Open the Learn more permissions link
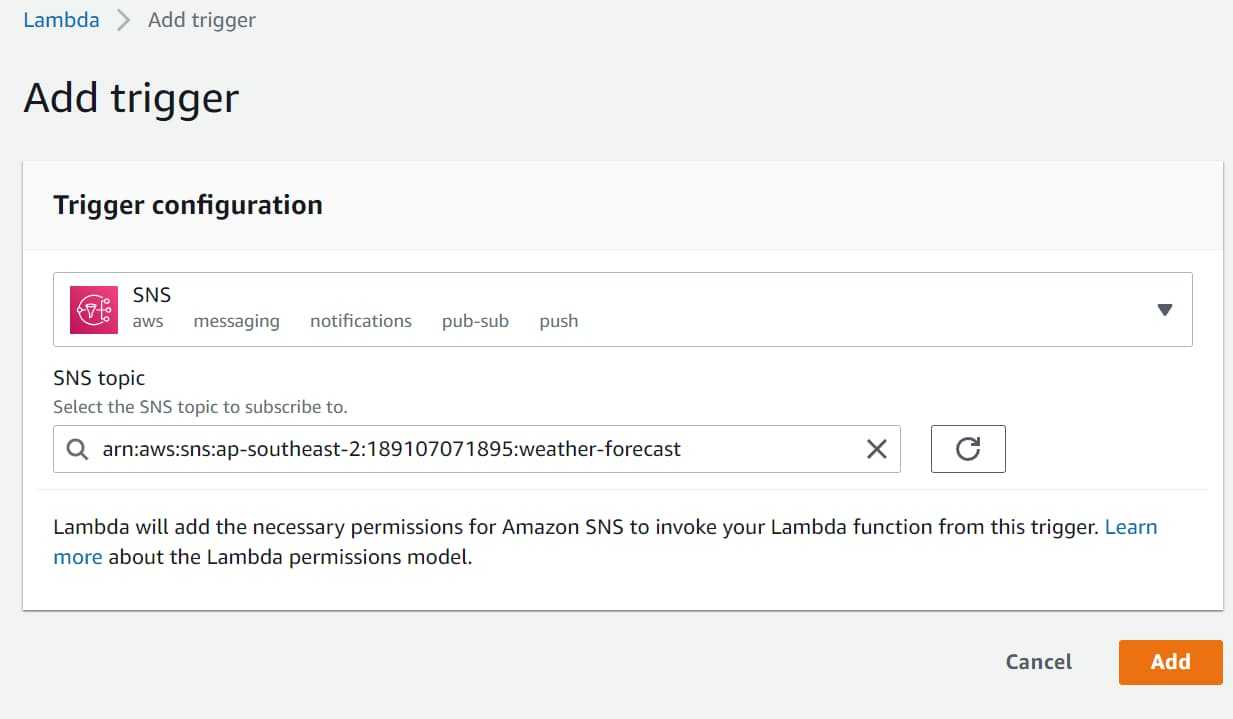Image resolution: width=1233 pixels, height=719 pixels. pos(1130,527)
